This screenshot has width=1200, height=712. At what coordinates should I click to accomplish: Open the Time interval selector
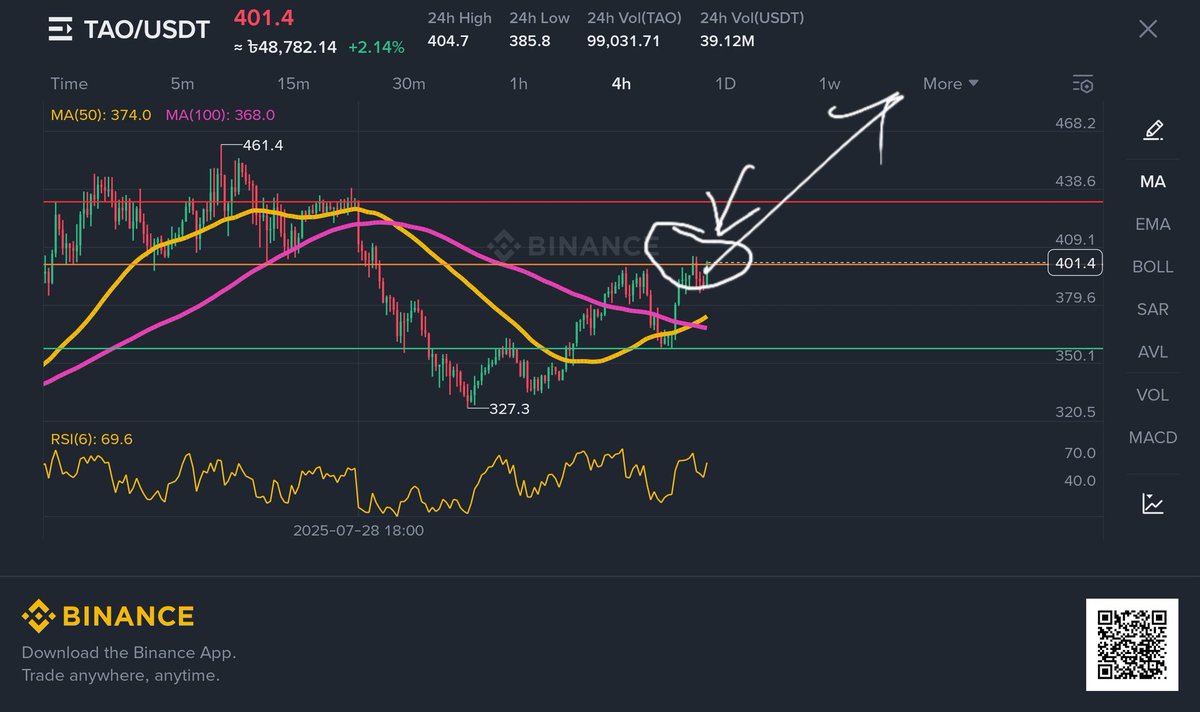click(x=68, y=84)
